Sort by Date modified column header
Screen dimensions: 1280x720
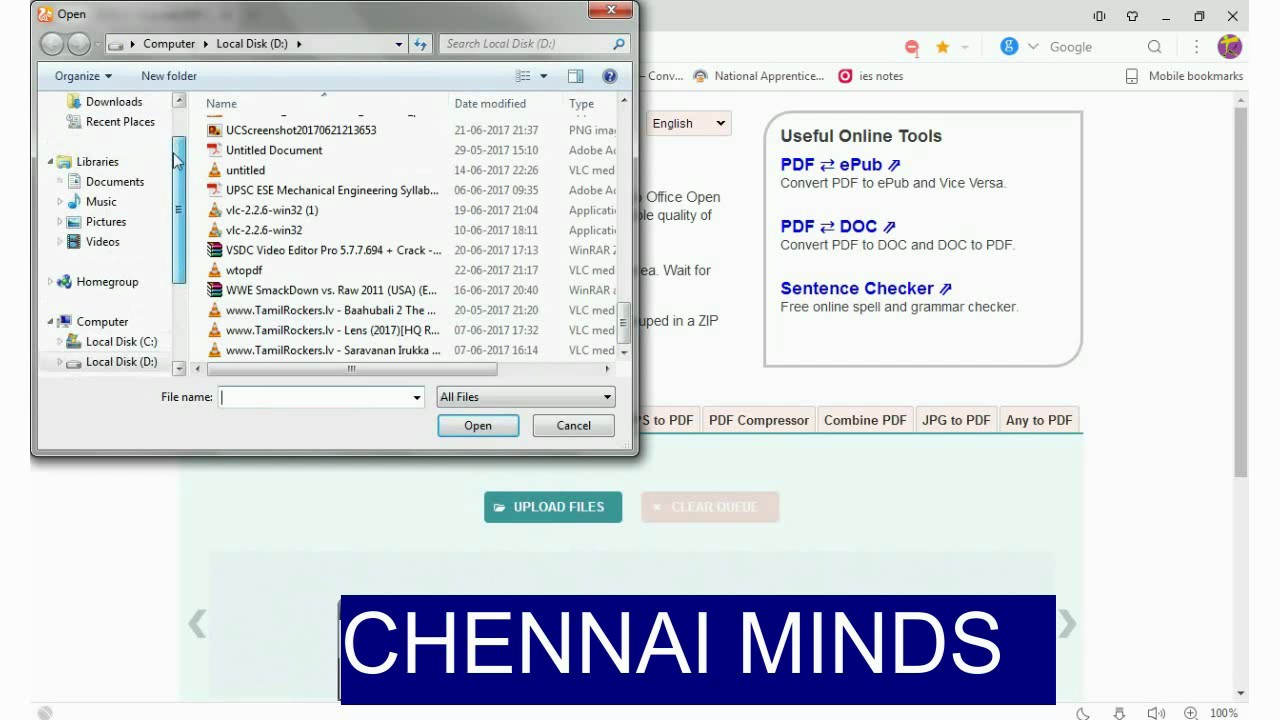490,104
